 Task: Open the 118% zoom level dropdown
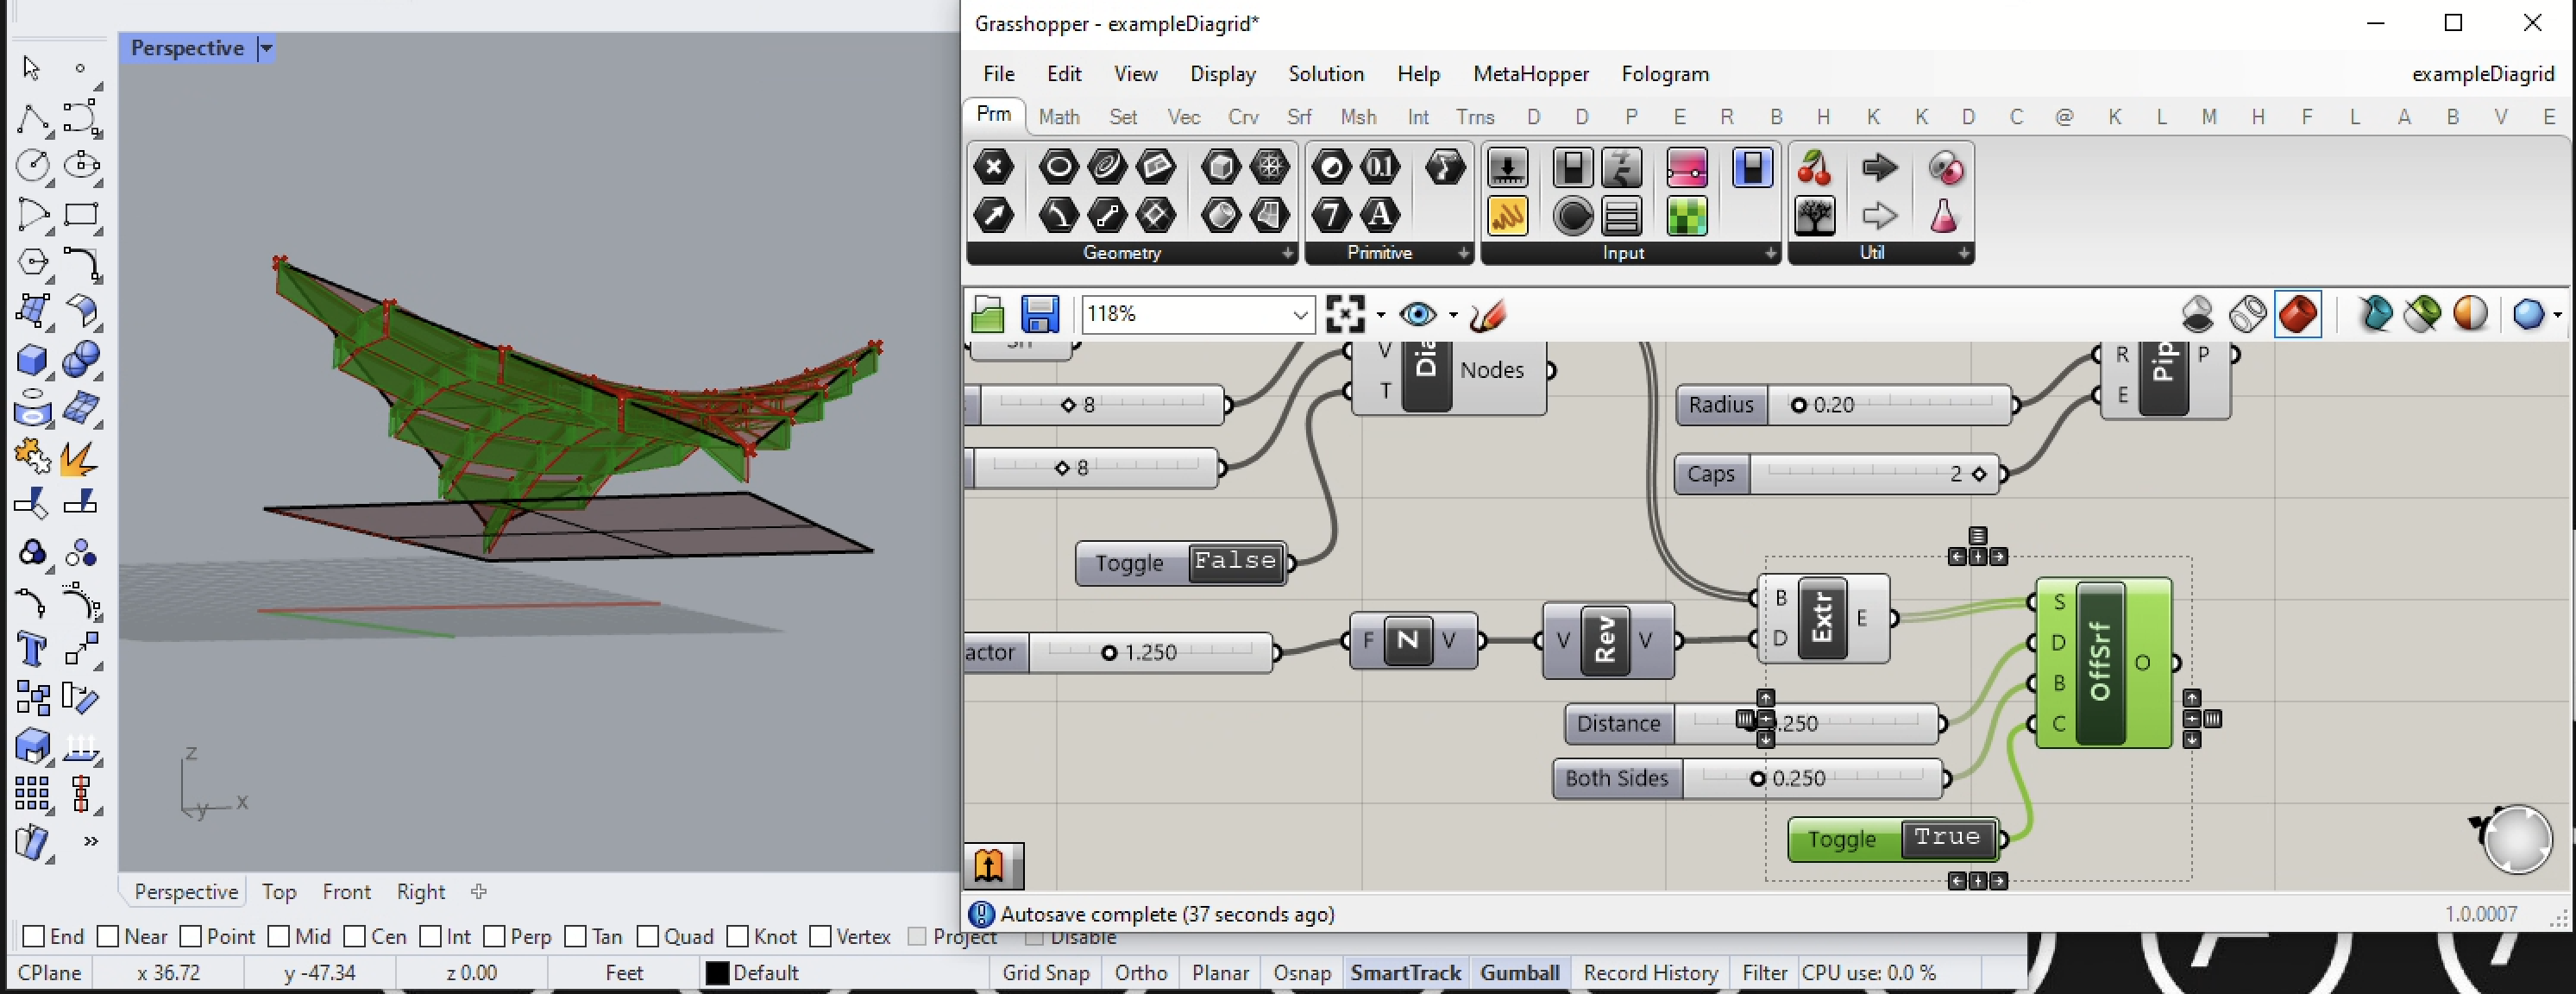(1299, 315)
